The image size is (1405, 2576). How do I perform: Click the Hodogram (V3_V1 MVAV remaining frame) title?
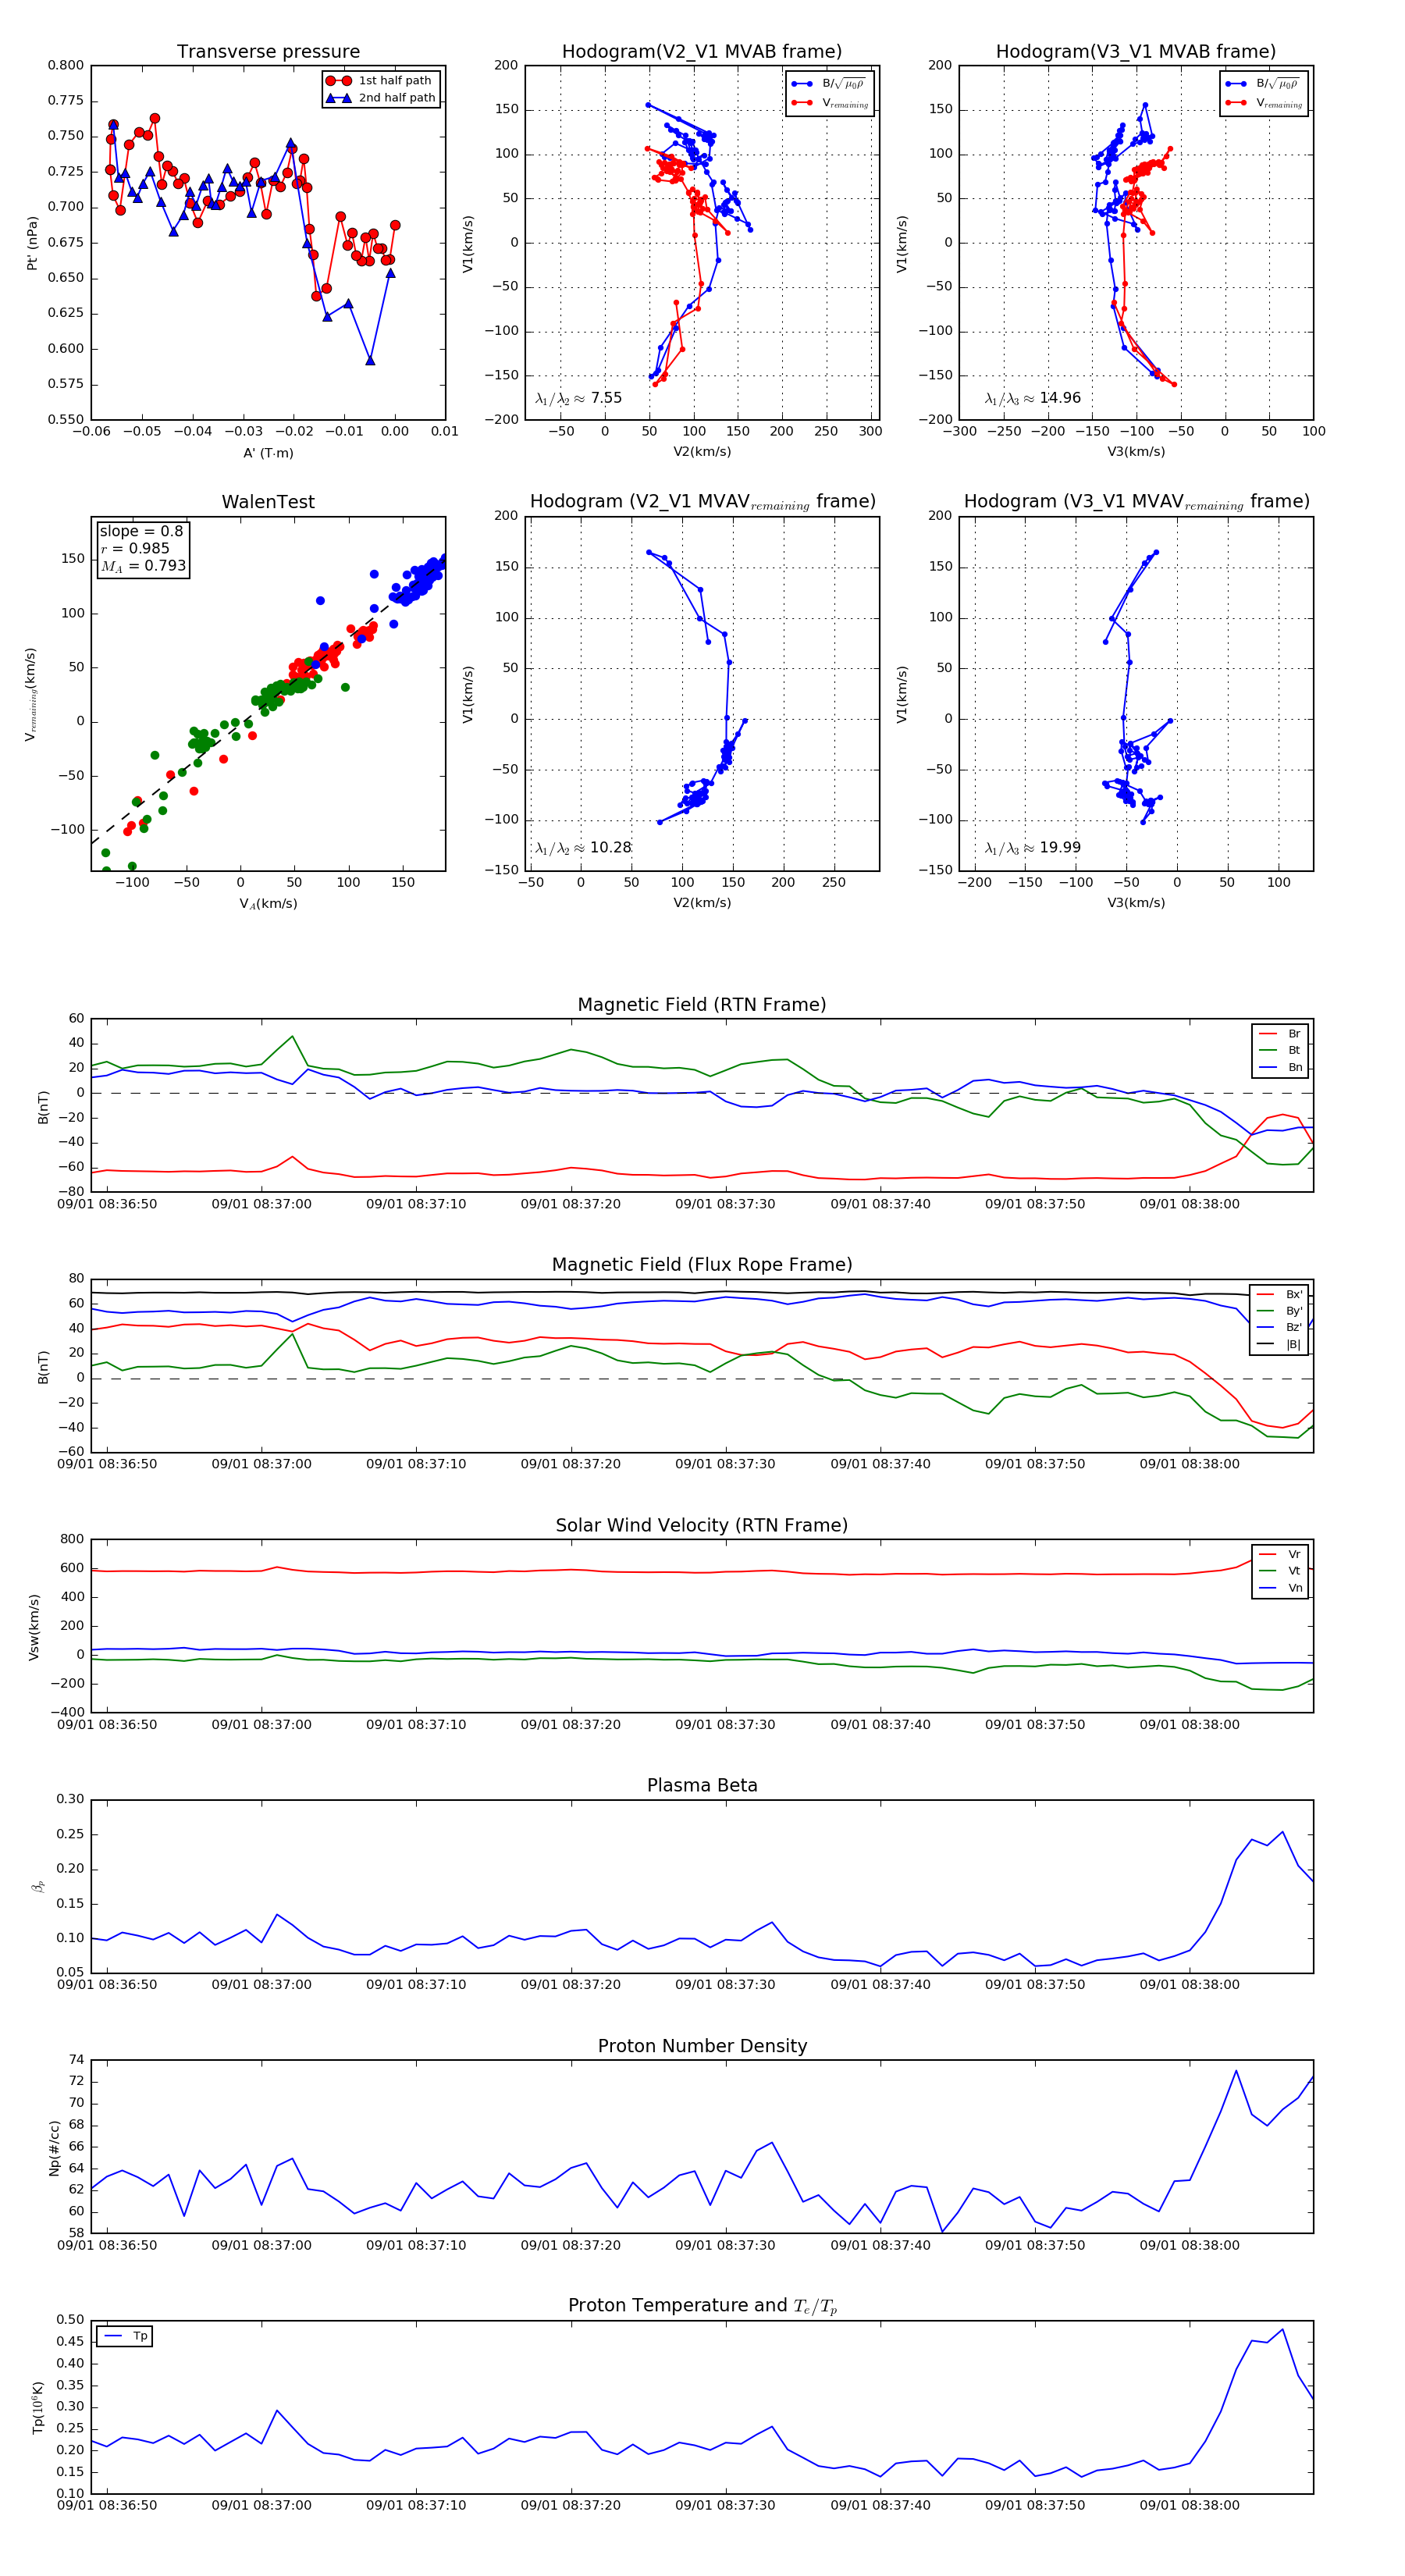(x=1136, y=502)
